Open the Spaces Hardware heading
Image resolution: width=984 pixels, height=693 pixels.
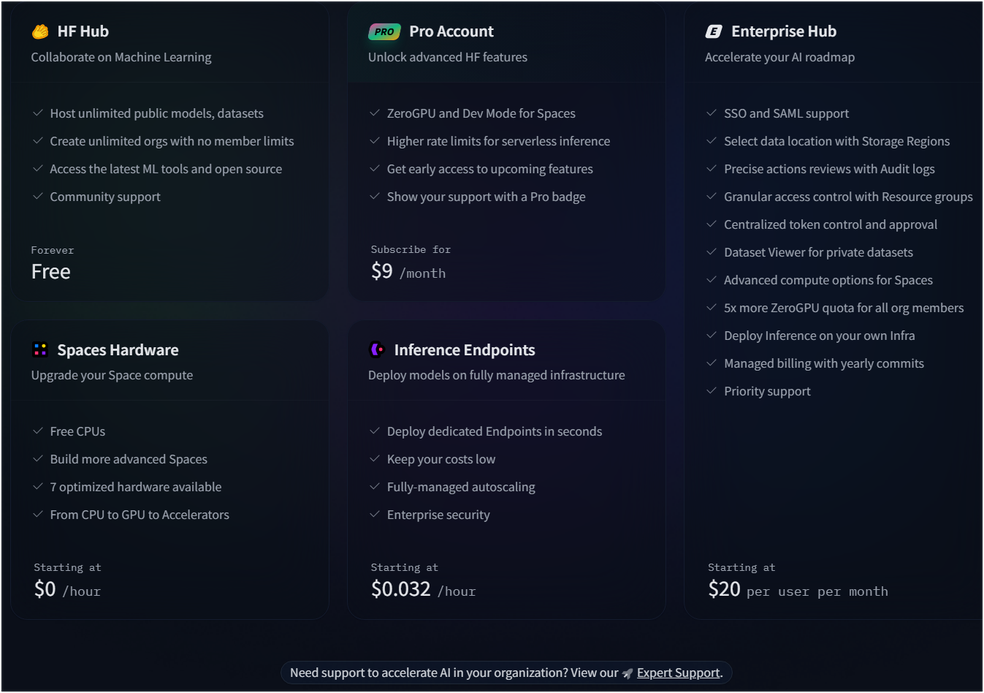point(118,350)
